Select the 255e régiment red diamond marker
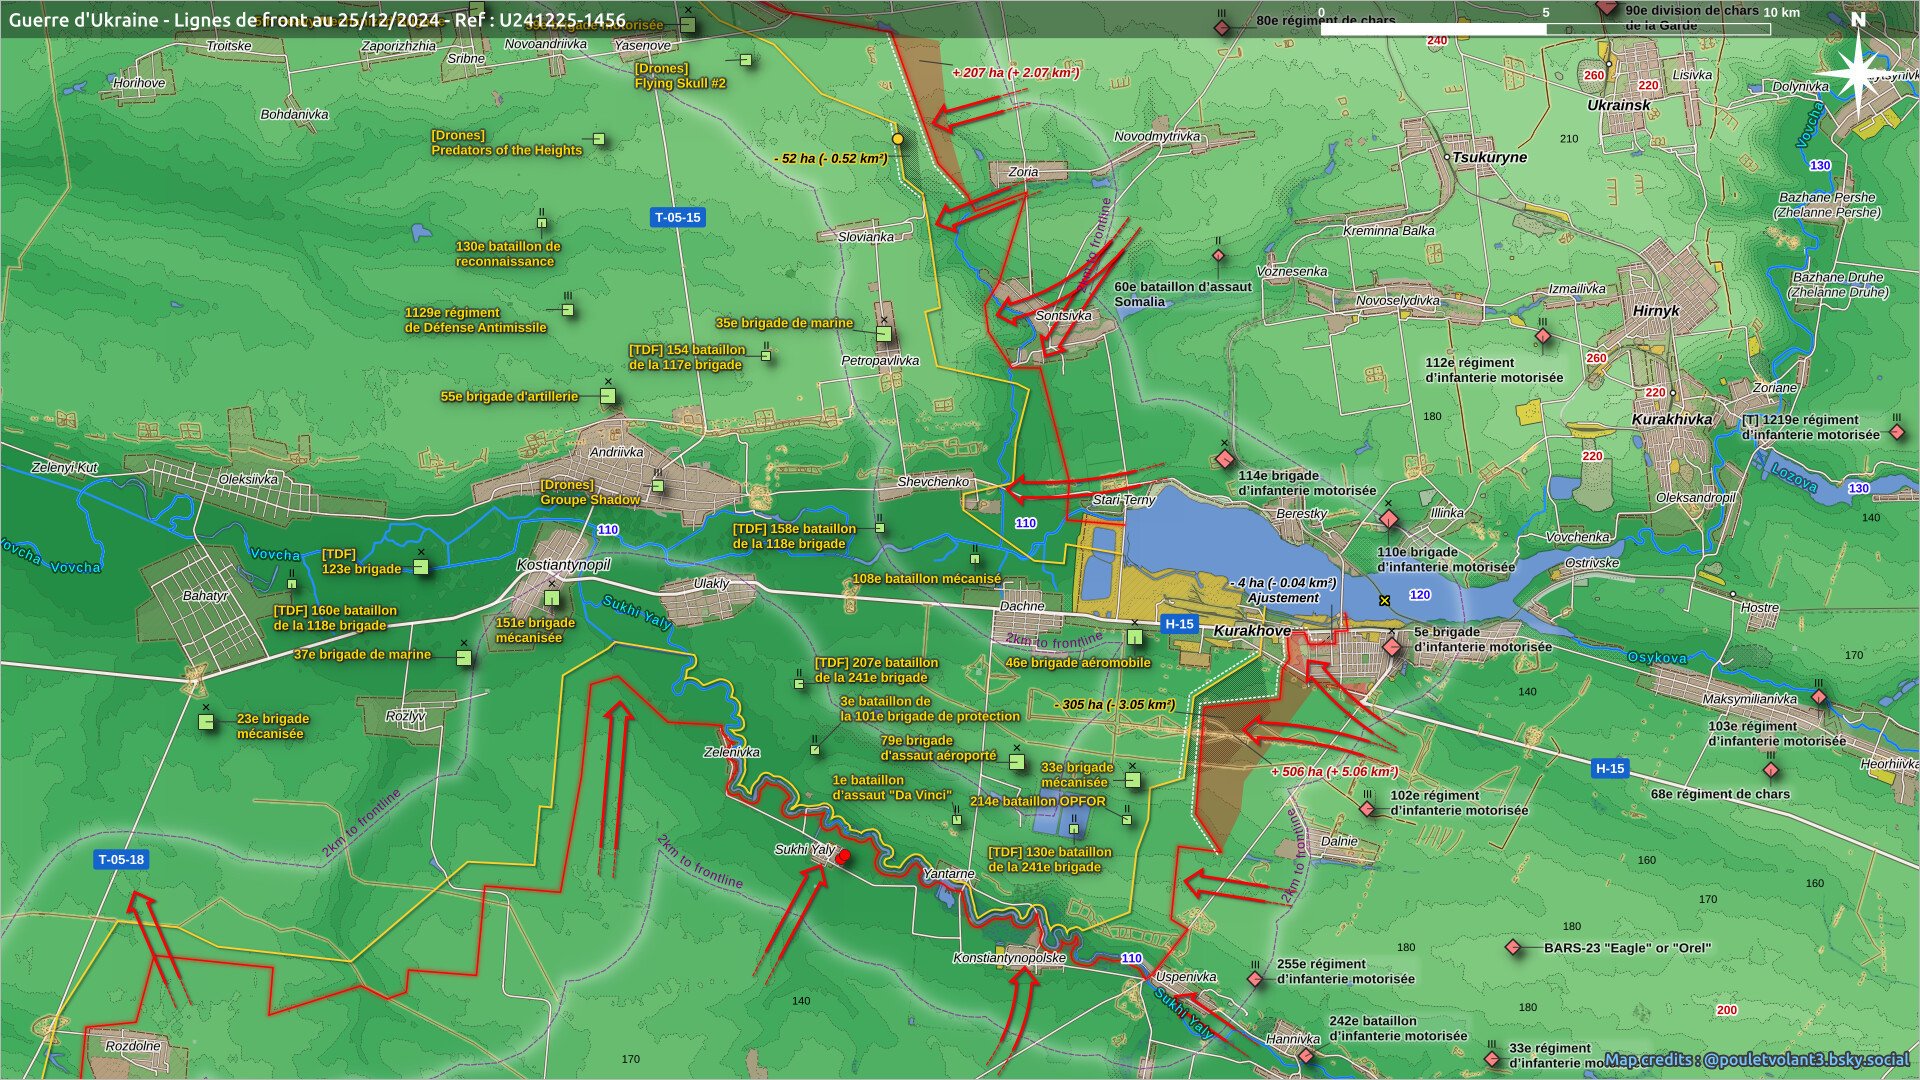1920x1080 pixels. 1255,979
